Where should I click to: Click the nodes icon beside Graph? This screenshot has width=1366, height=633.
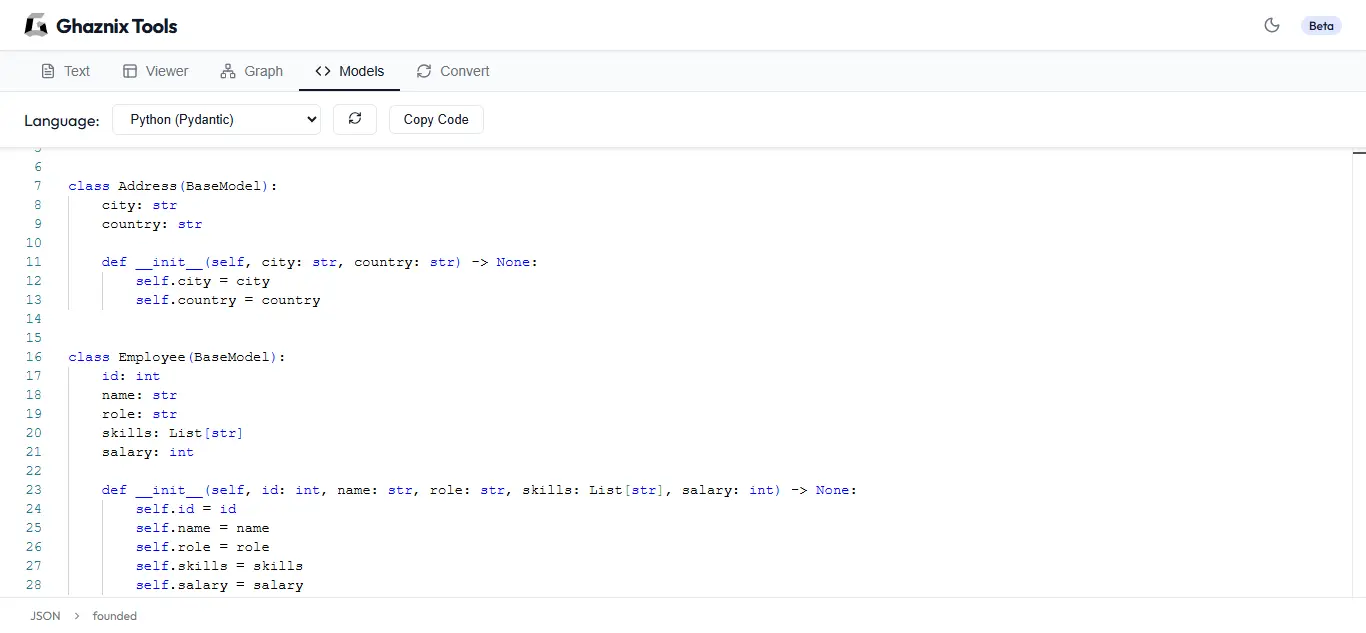[x=227, y=71]
